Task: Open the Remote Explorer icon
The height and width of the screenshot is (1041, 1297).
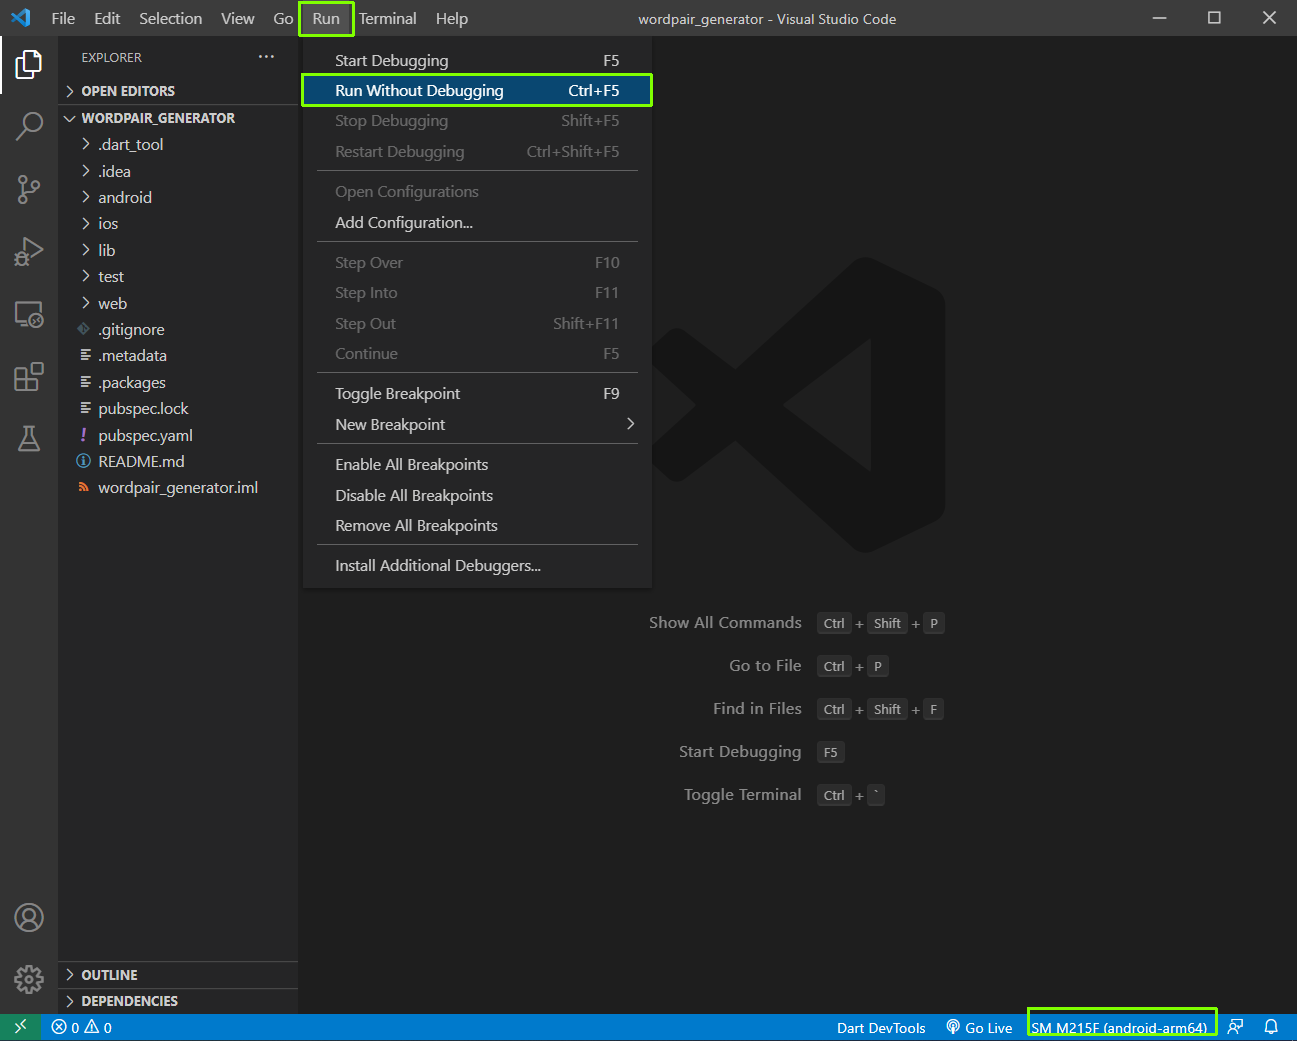Action: tap(29, 315)
